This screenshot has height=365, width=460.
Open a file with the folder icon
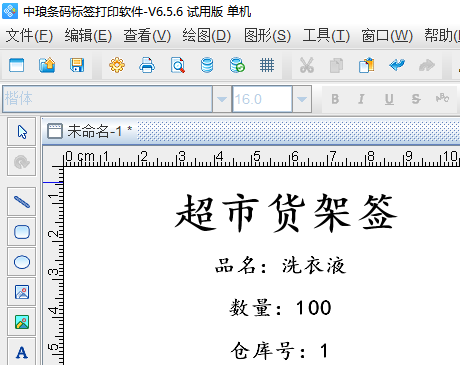click(47, 65)
